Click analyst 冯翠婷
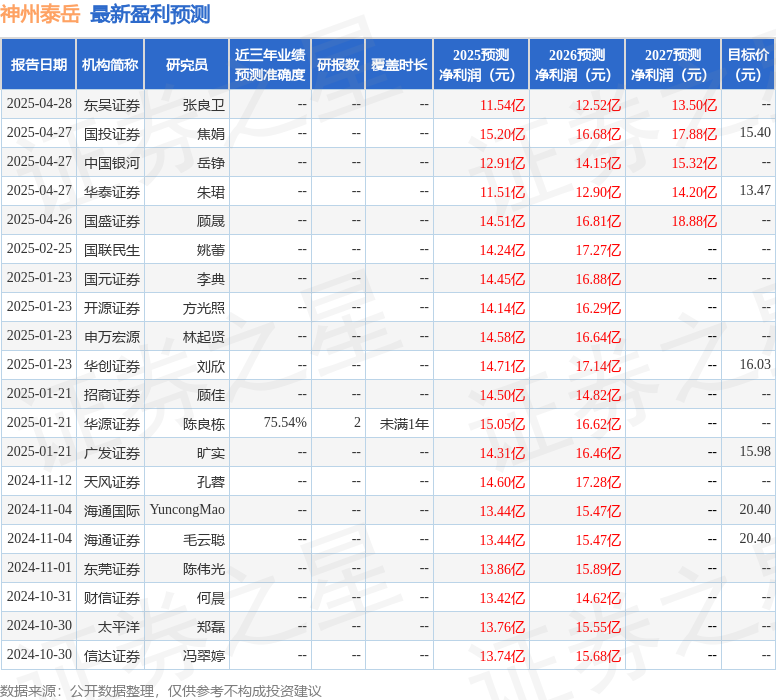Screen dimensions: 776x700 tap(204, 656)
